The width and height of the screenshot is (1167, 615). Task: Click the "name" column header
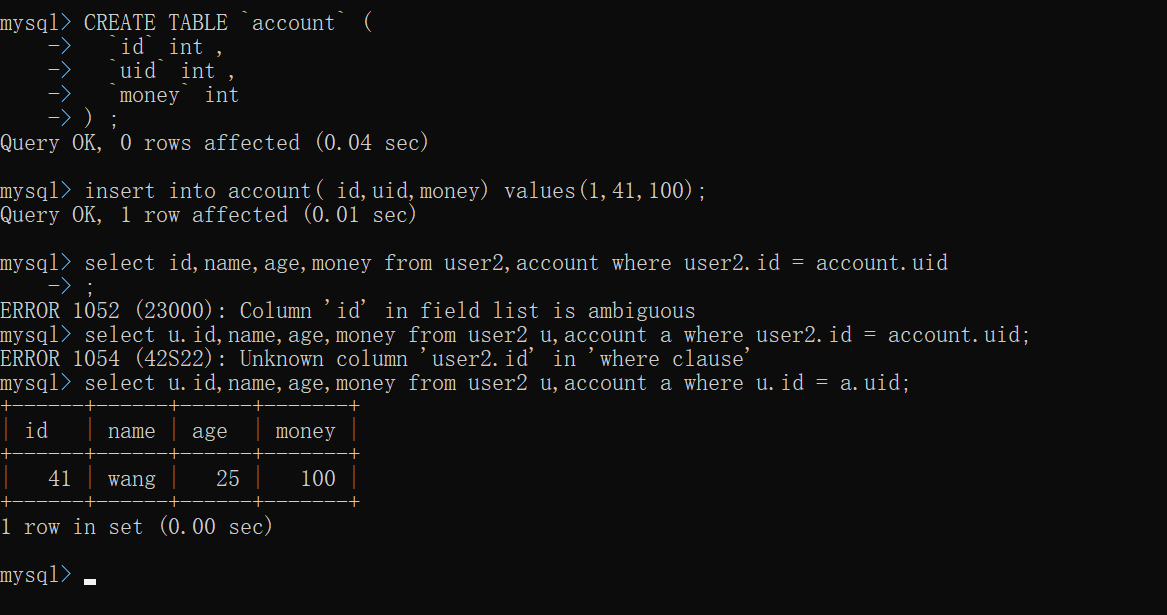[131, 431]
